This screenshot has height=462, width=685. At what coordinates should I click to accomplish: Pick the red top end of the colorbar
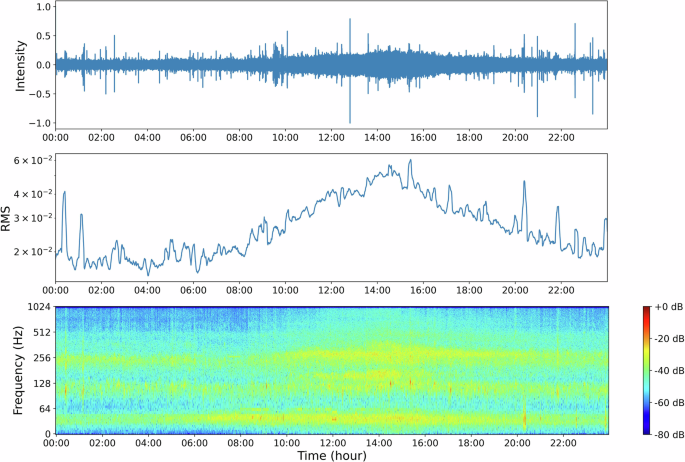pyautogui.click(x=647, y=311)
